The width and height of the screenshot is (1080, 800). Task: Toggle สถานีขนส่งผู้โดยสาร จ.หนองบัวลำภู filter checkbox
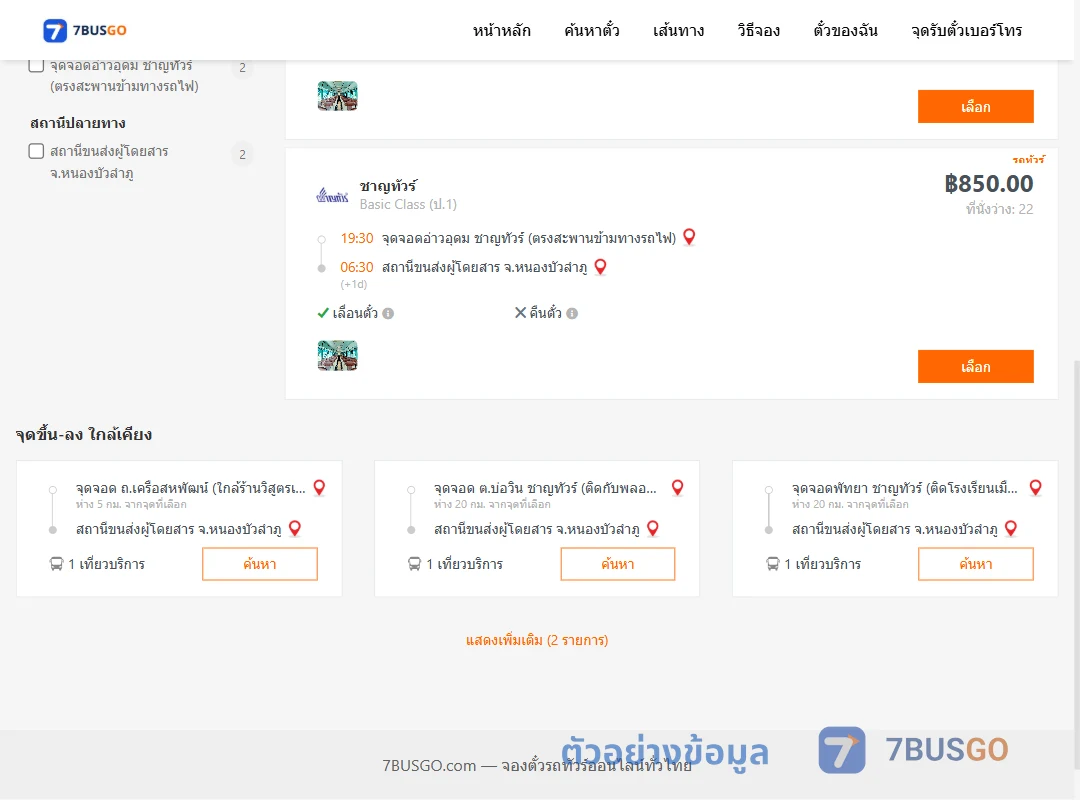(x=36, y=151)
